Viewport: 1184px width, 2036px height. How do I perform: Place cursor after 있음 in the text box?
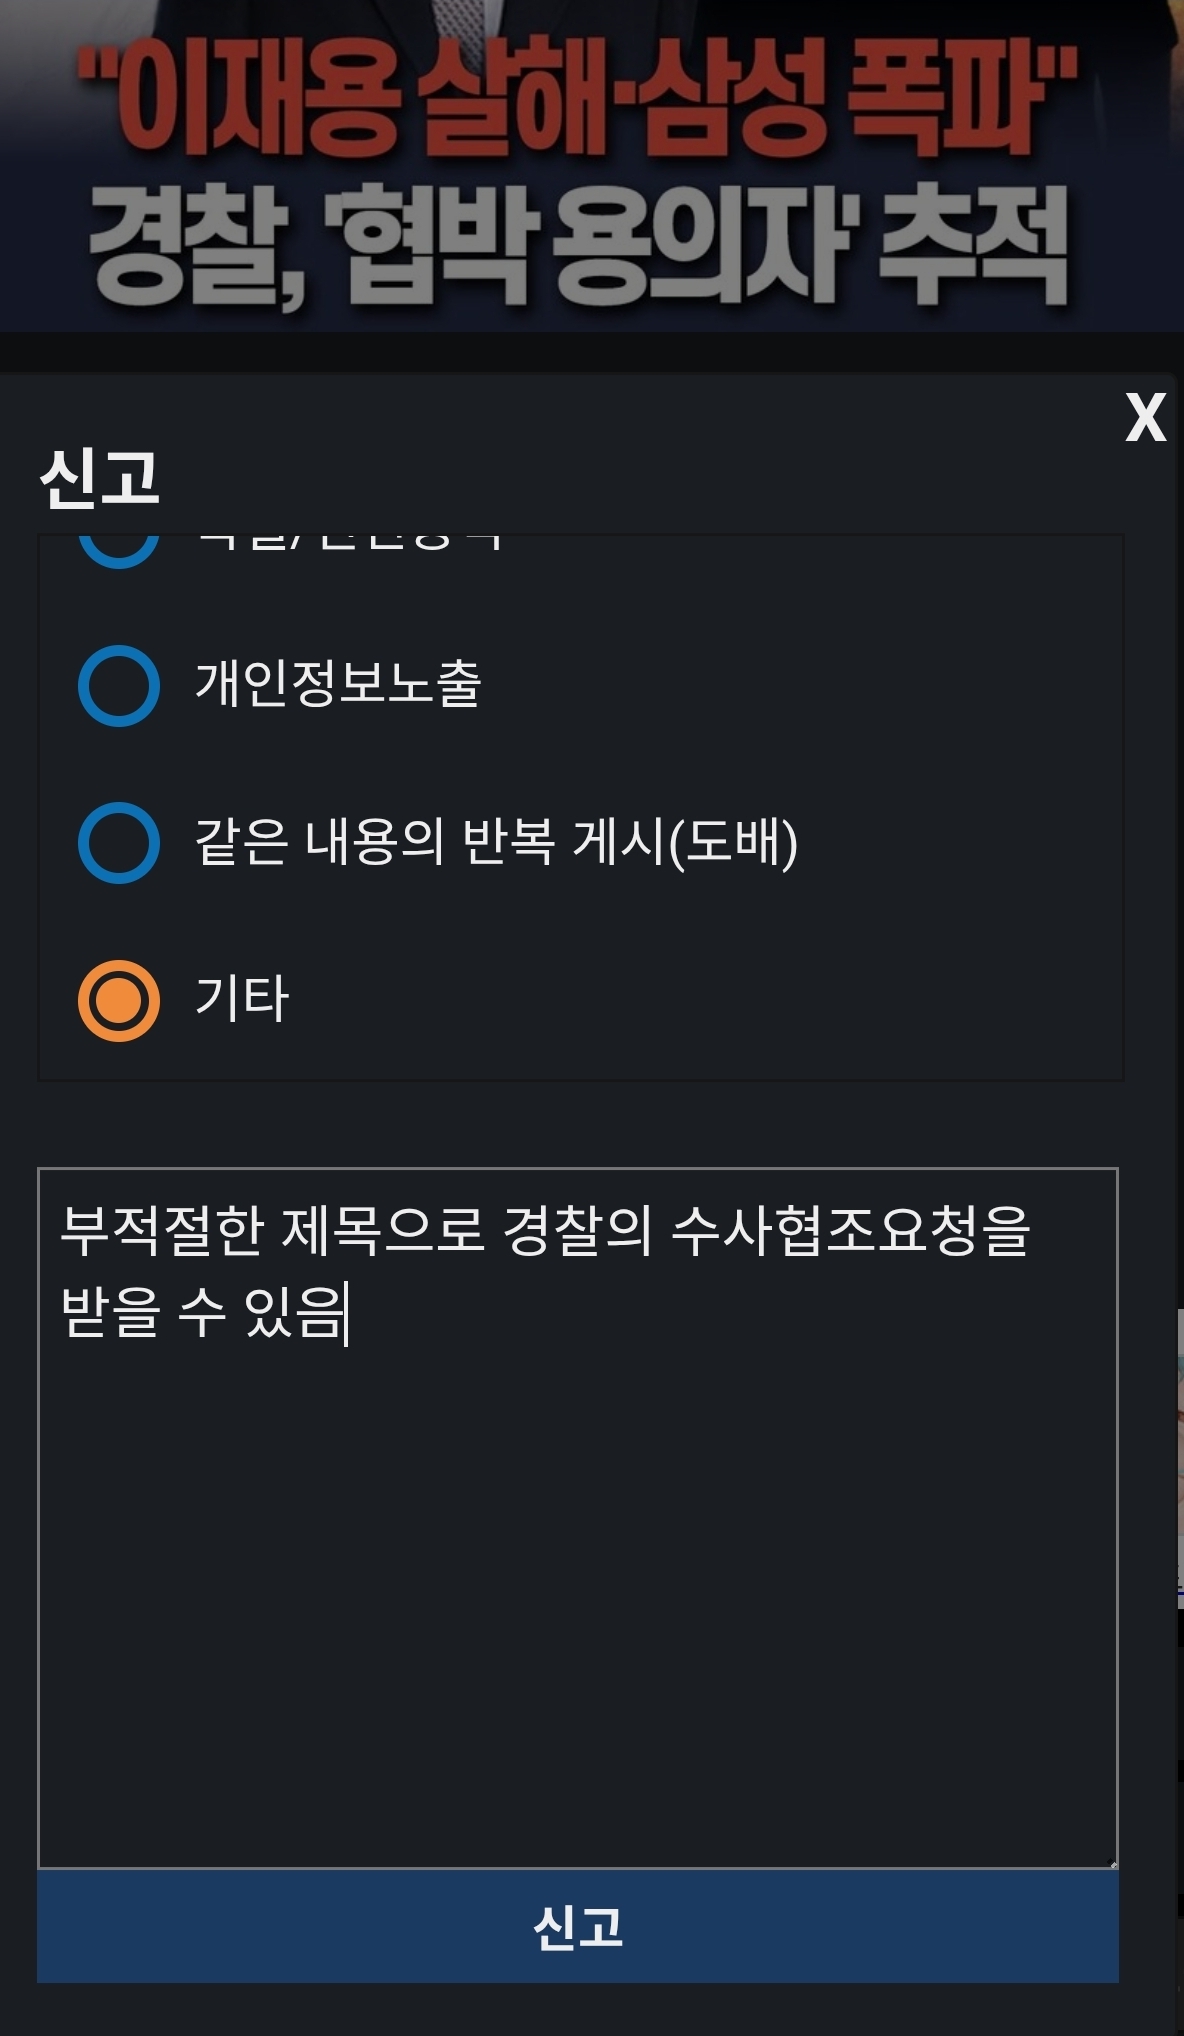point(346,1313)
